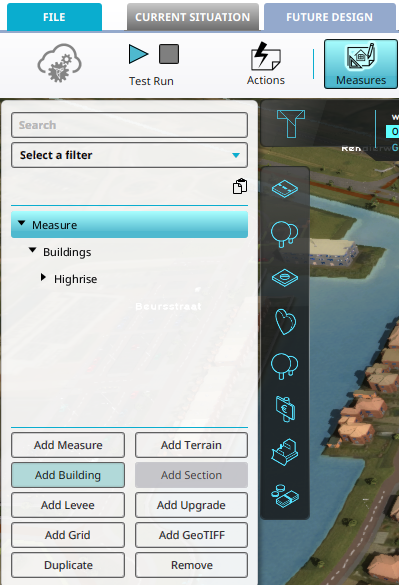Screen dimensions: 399x585
Task: Click the Add Upgrade button
Action: [191, 505]
